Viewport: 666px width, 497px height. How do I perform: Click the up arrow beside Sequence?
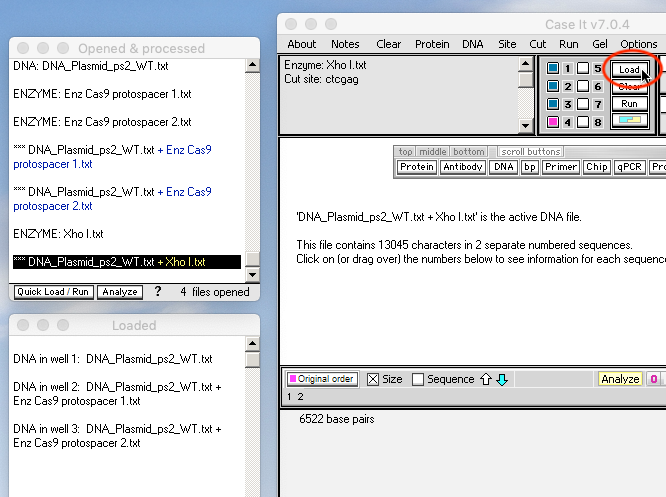pyautogui.click(x=486, y=379)
